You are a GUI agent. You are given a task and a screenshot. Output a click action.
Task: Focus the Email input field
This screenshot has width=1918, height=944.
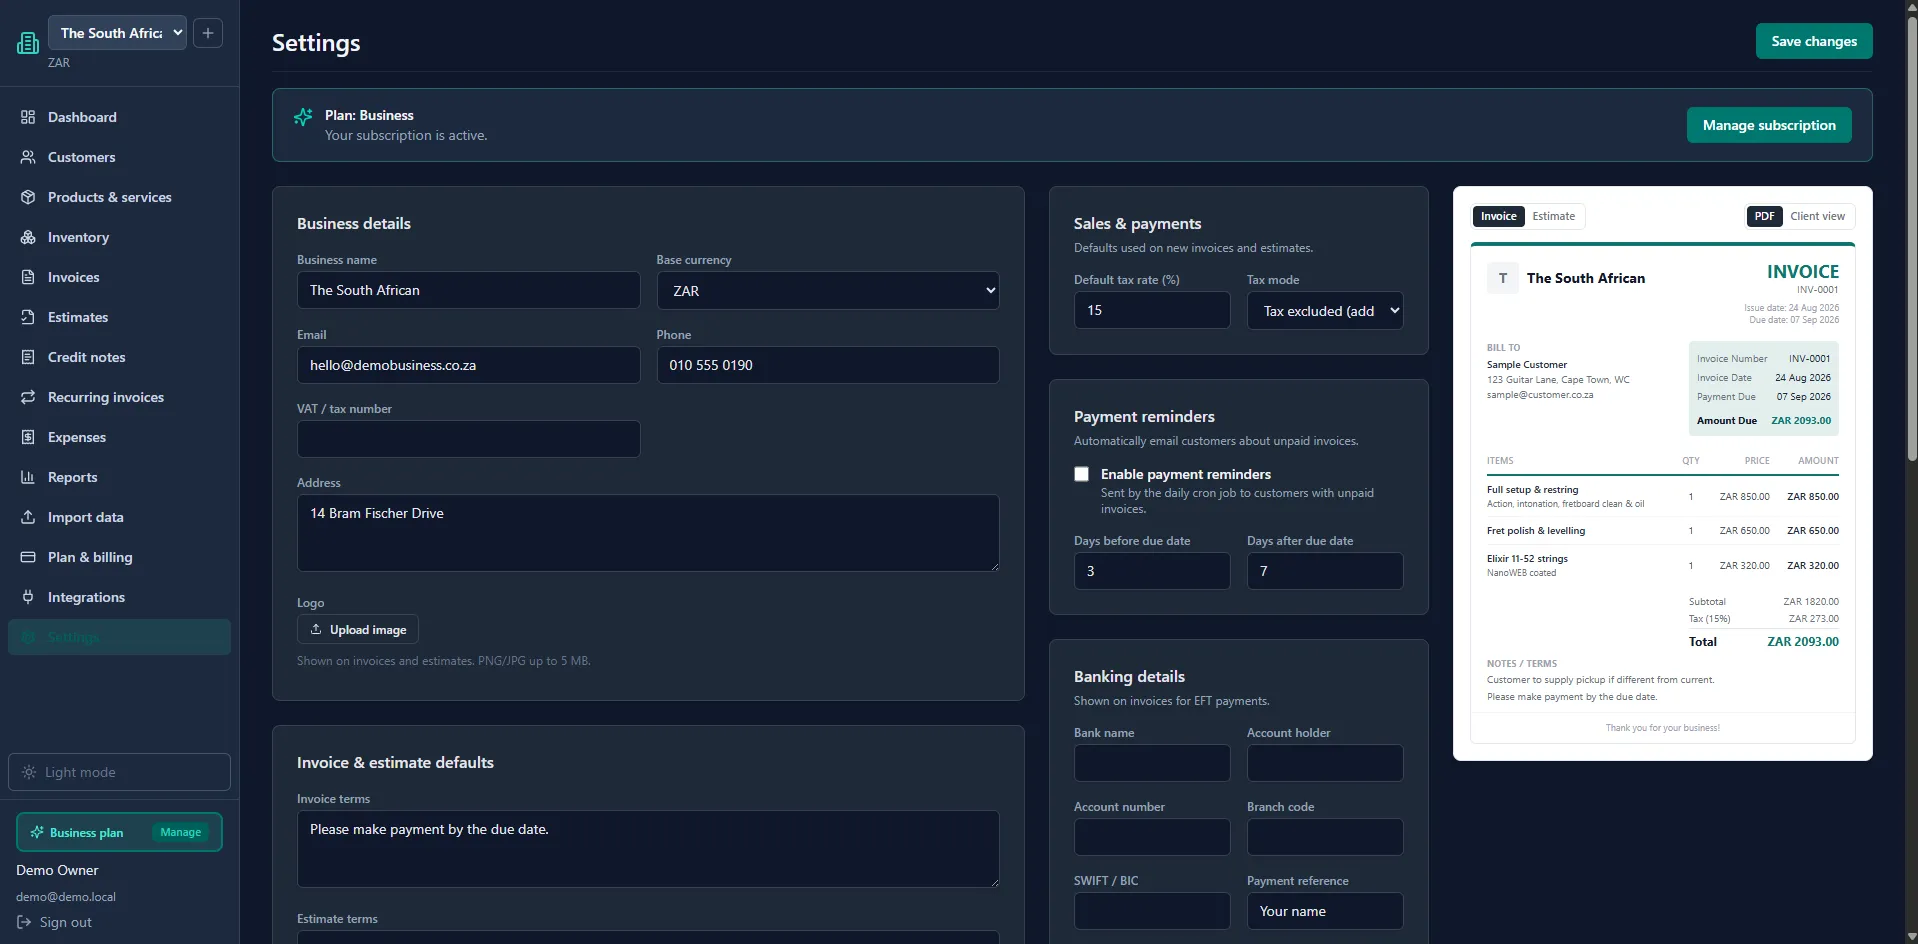[x=468, y=365]
